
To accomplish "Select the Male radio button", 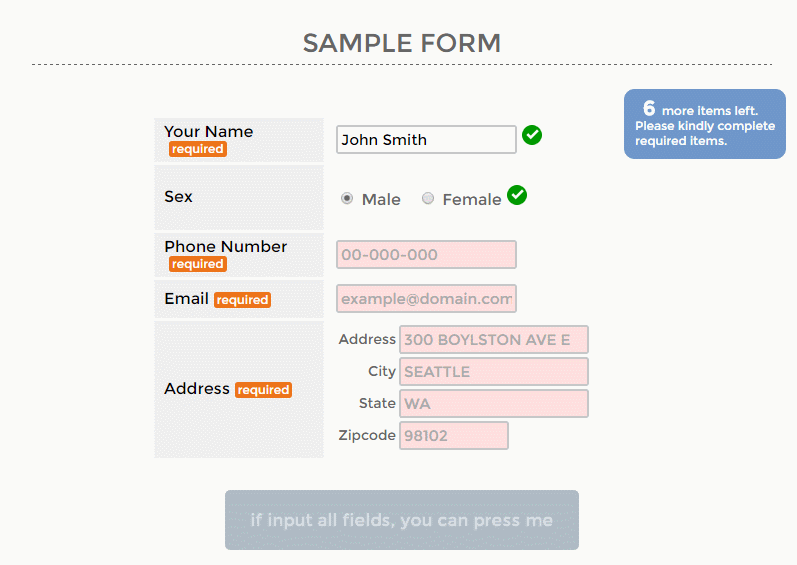I will [347, 198].
